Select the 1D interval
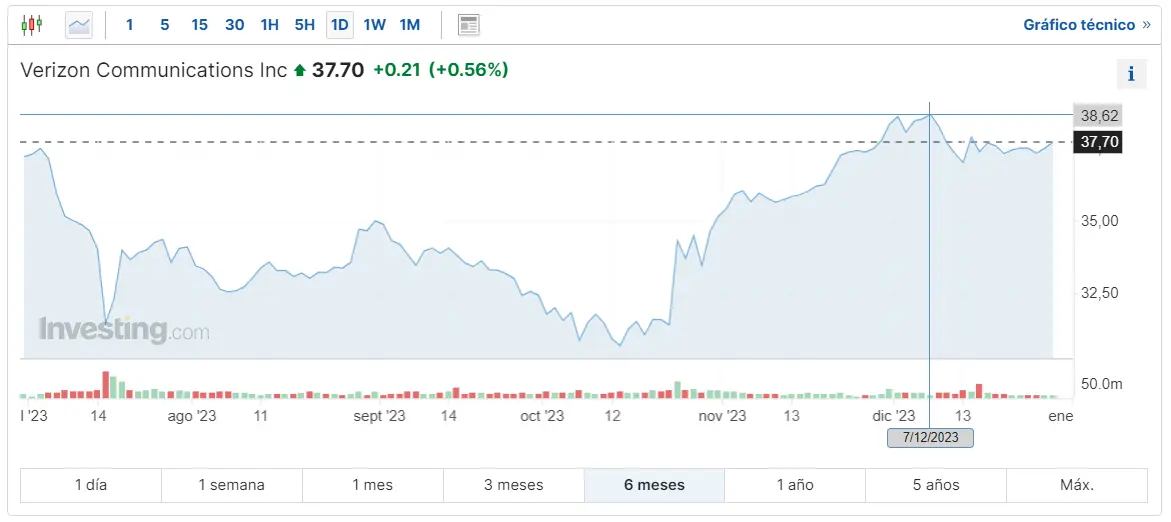The height and width of the screenshot is (522, 1171). [339, 24]
